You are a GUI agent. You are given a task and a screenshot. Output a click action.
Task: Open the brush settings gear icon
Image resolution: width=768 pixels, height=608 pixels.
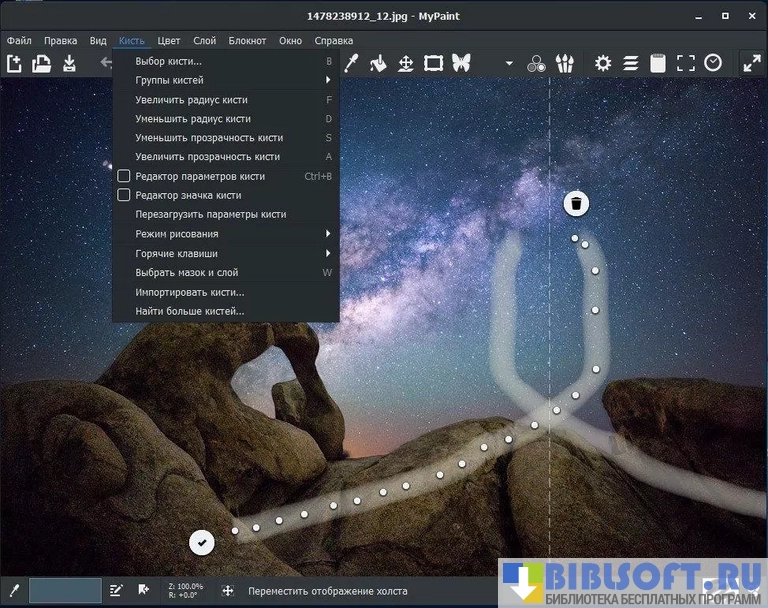[x=603, y=63]
